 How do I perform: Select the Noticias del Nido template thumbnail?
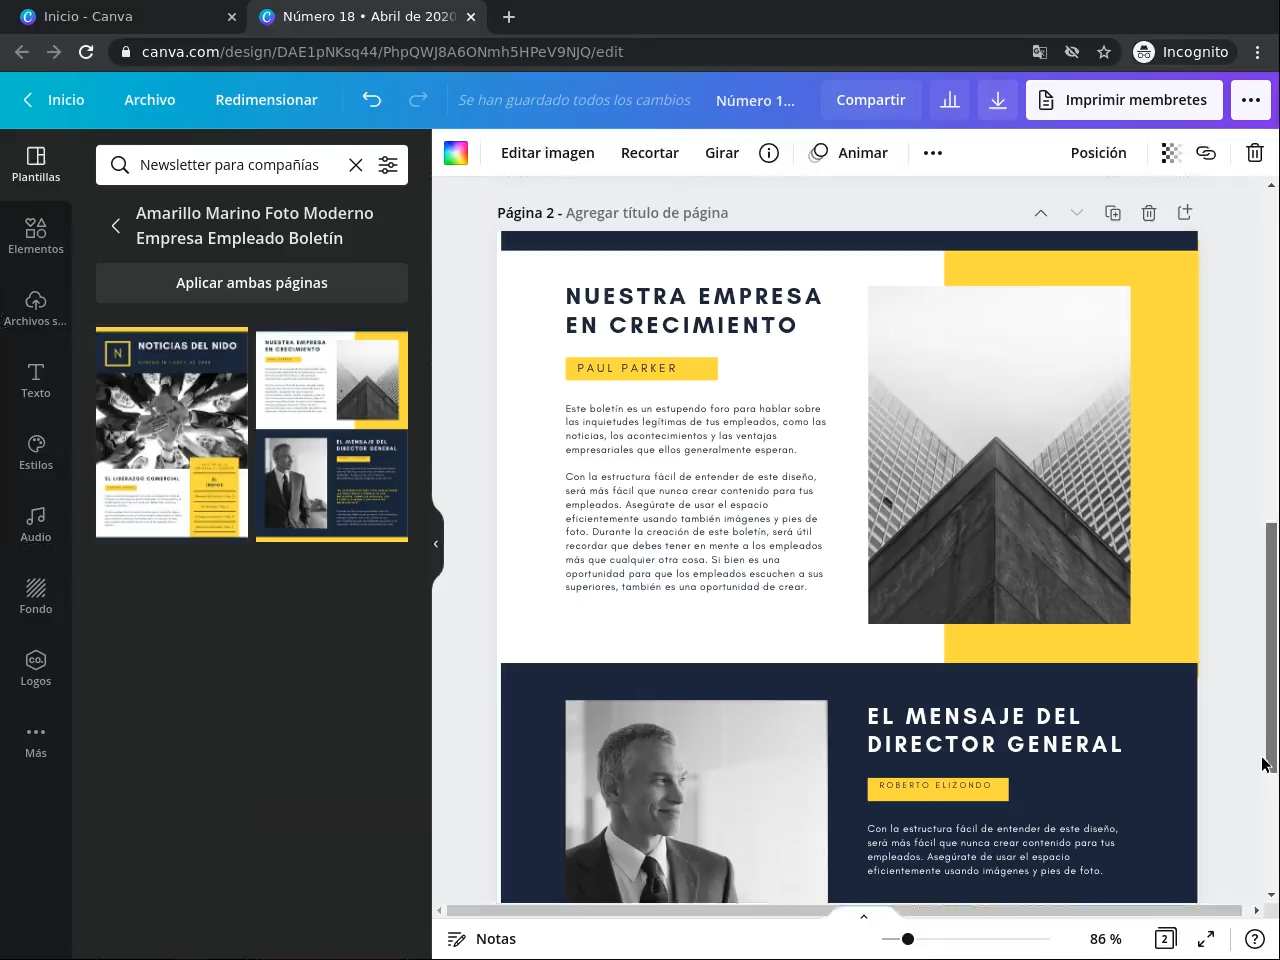click(172, 433)
